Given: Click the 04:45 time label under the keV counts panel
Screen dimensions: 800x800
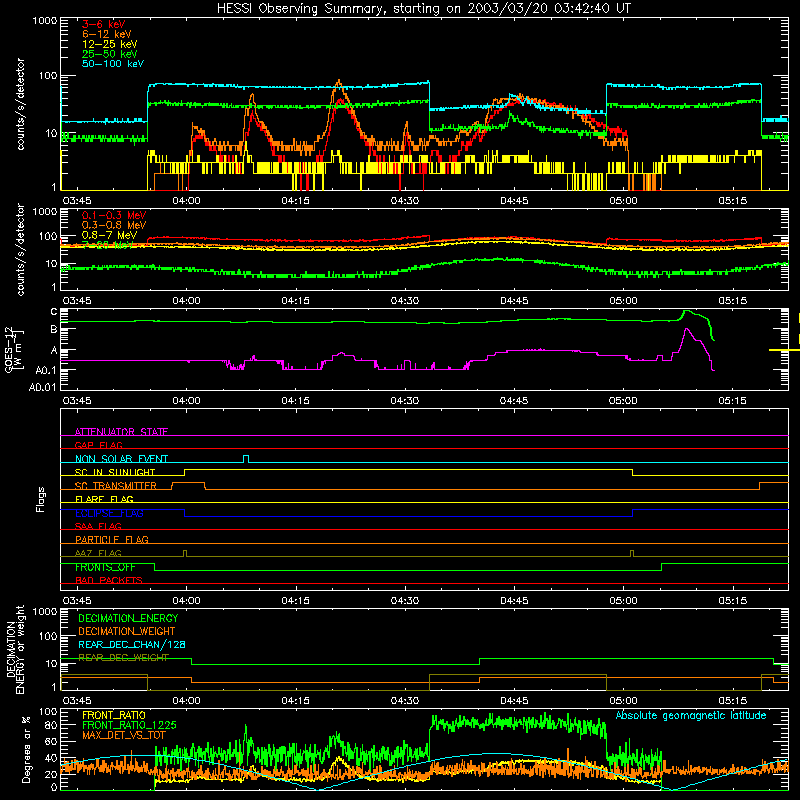Looking at the screenshot, I should point(514,201).
